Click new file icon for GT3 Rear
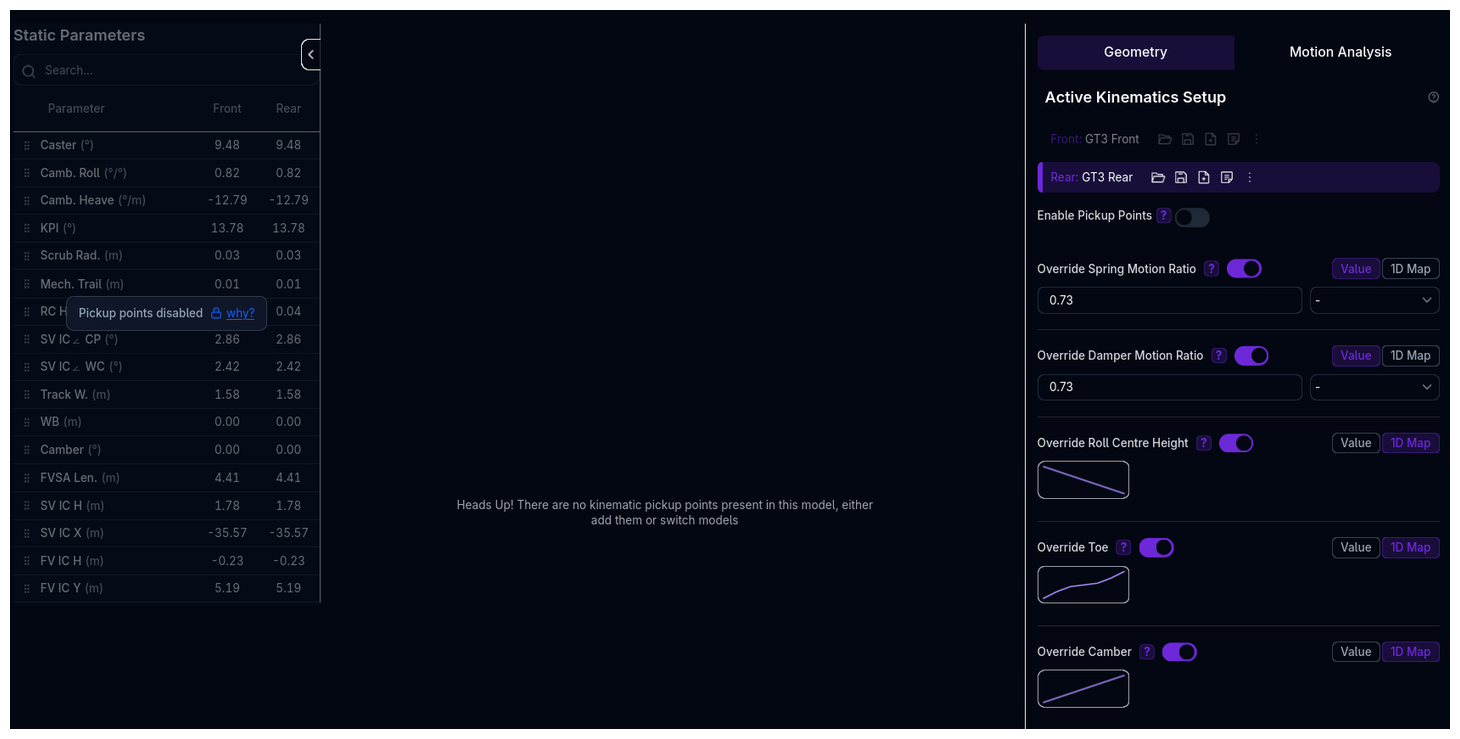This screenshot has height=739, width=1460. [1204, 178]
